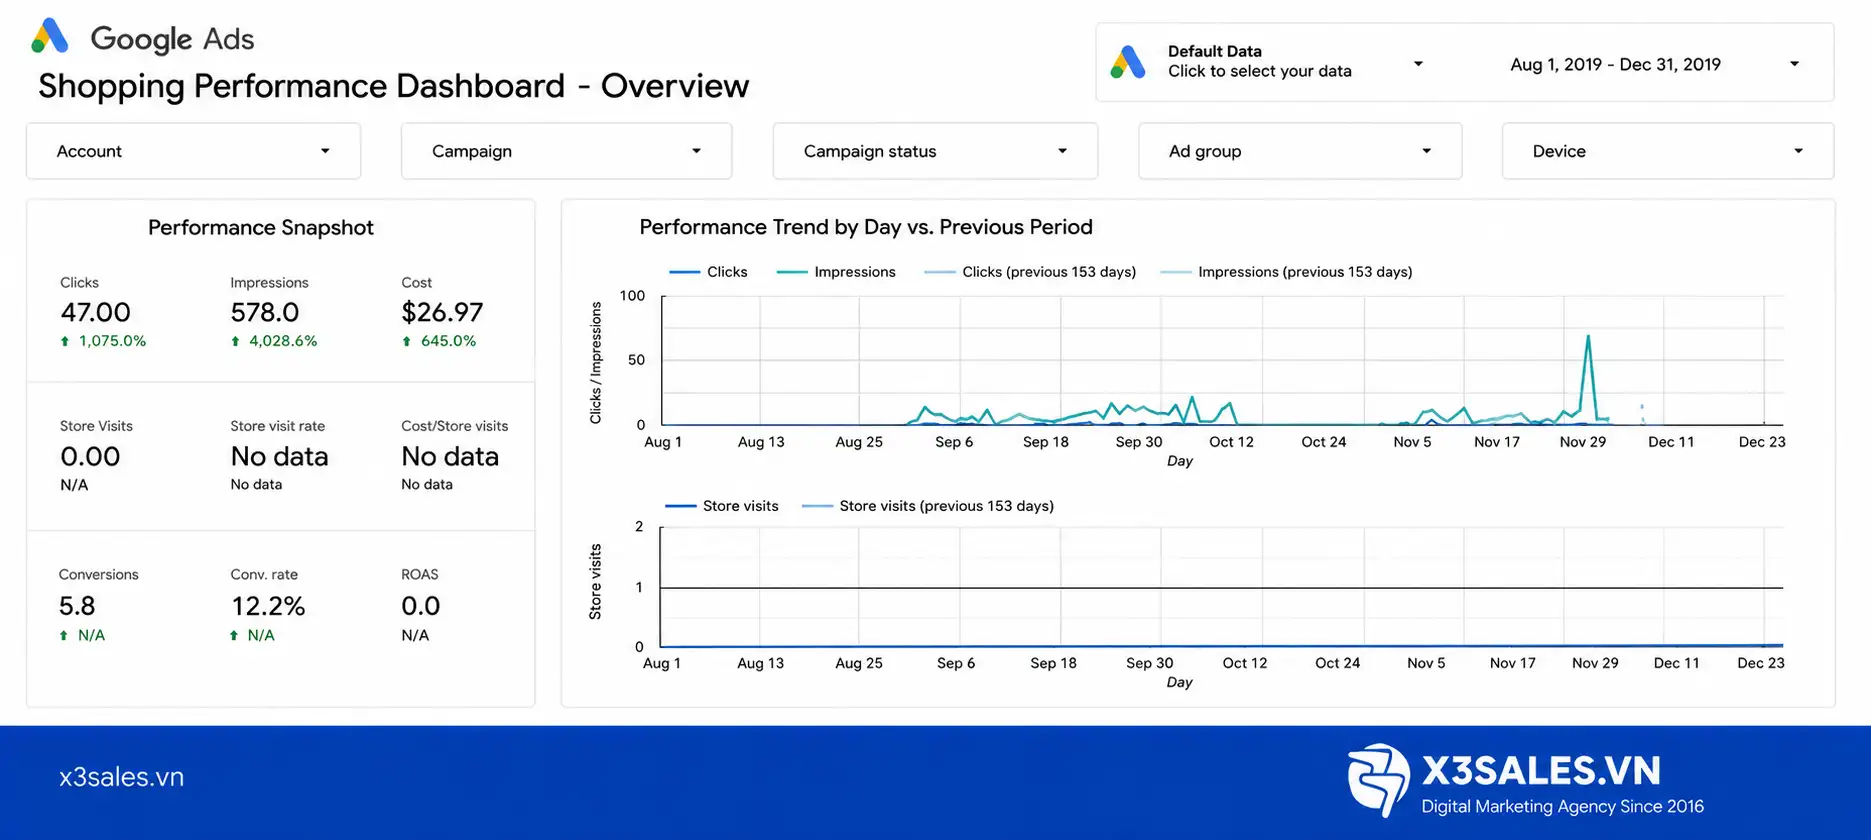Screen dimensions: 1871x840
Task: Toggle Impressions (previous 153 days) legend entry
Action: click(1286, 272)
